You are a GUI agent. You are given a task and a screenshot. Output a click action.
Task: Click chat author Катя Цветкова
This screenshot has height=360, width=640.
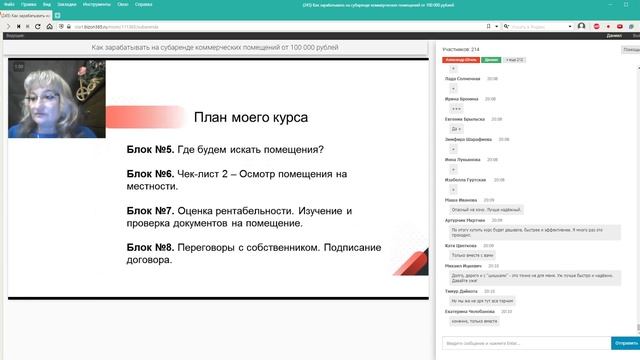461,246
